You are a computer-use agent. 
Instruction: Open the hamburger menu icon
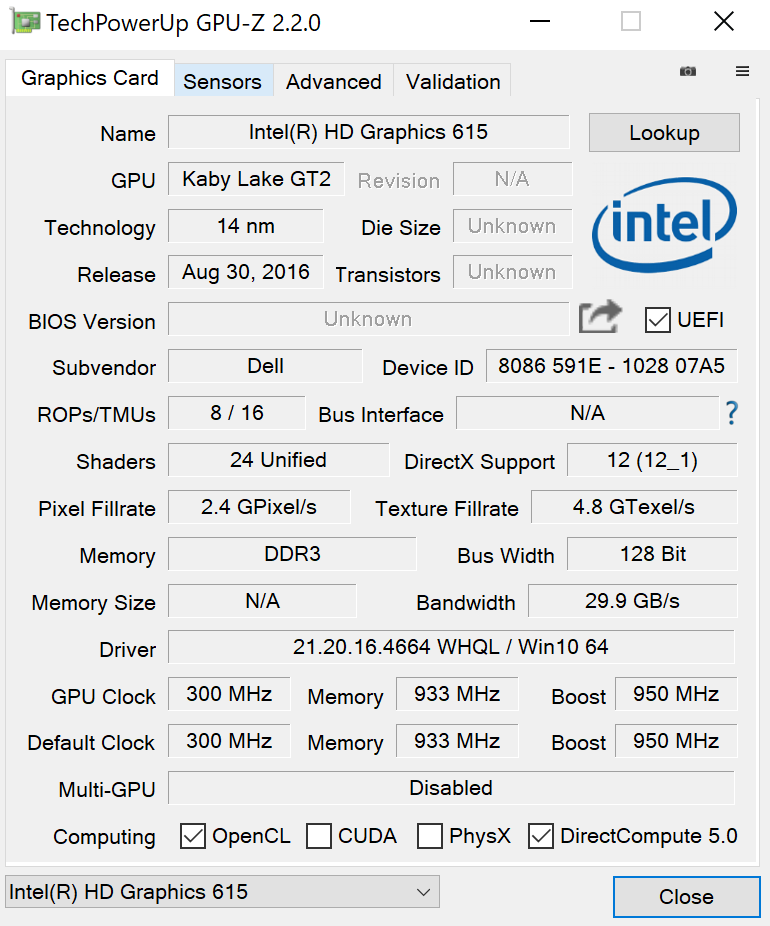(x=742, y=71)
